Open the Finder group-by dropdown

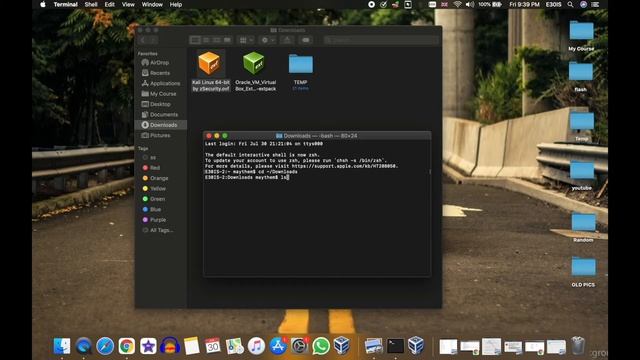pyautogui.click(x=246, y=40)
